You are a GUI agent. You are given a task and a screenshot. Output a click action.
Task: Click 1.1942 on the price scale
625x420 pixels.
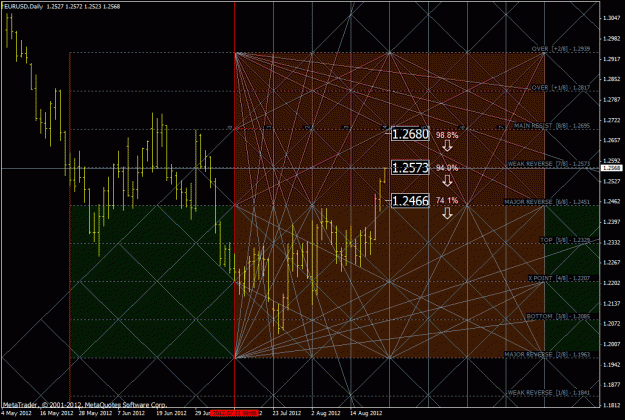pos(612,364)
